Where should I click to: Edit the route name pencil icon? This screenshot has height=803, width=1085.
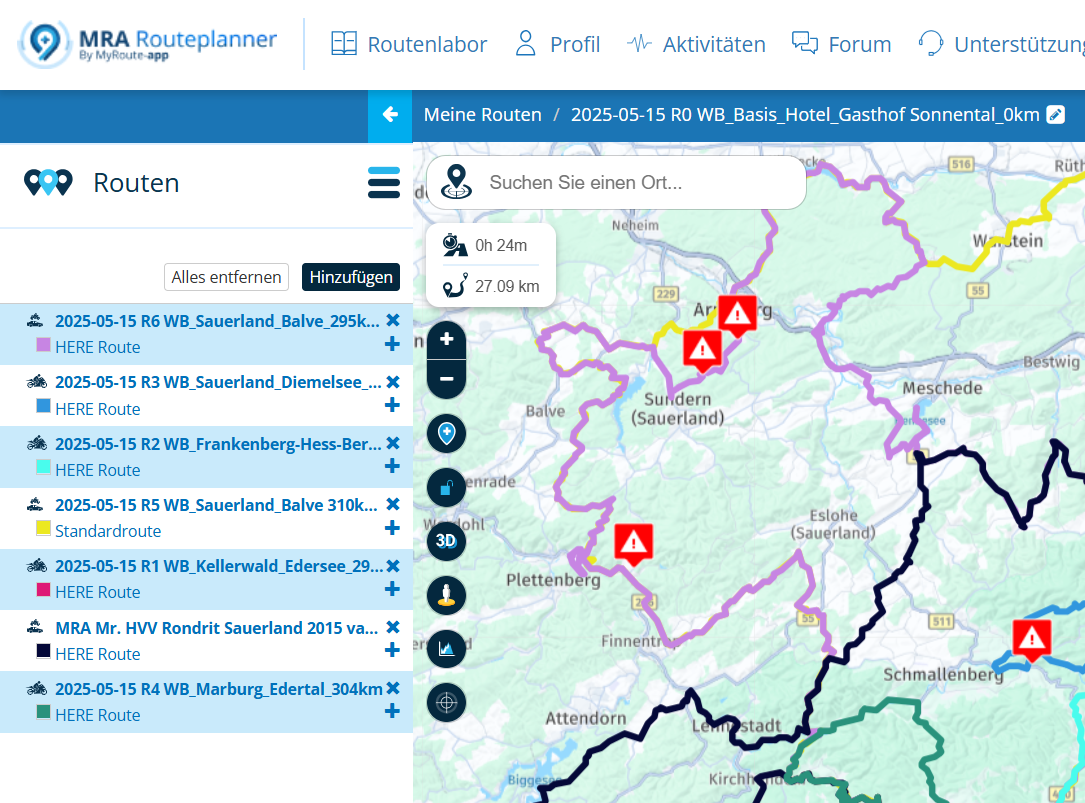point(1055,115)
